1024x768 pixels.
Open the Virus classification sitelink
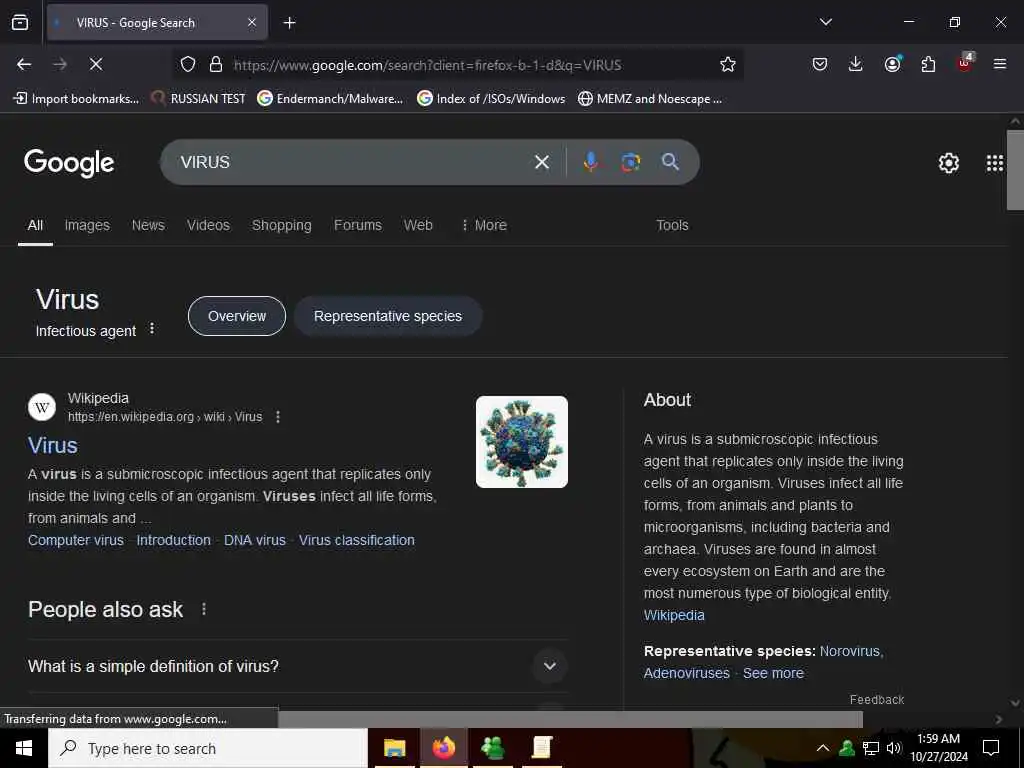357,540
